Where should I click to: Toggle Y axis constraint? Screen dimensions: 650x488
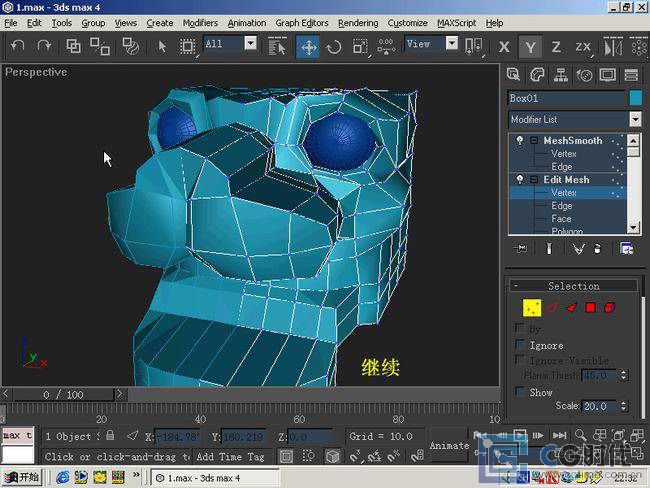coord(530,47)
